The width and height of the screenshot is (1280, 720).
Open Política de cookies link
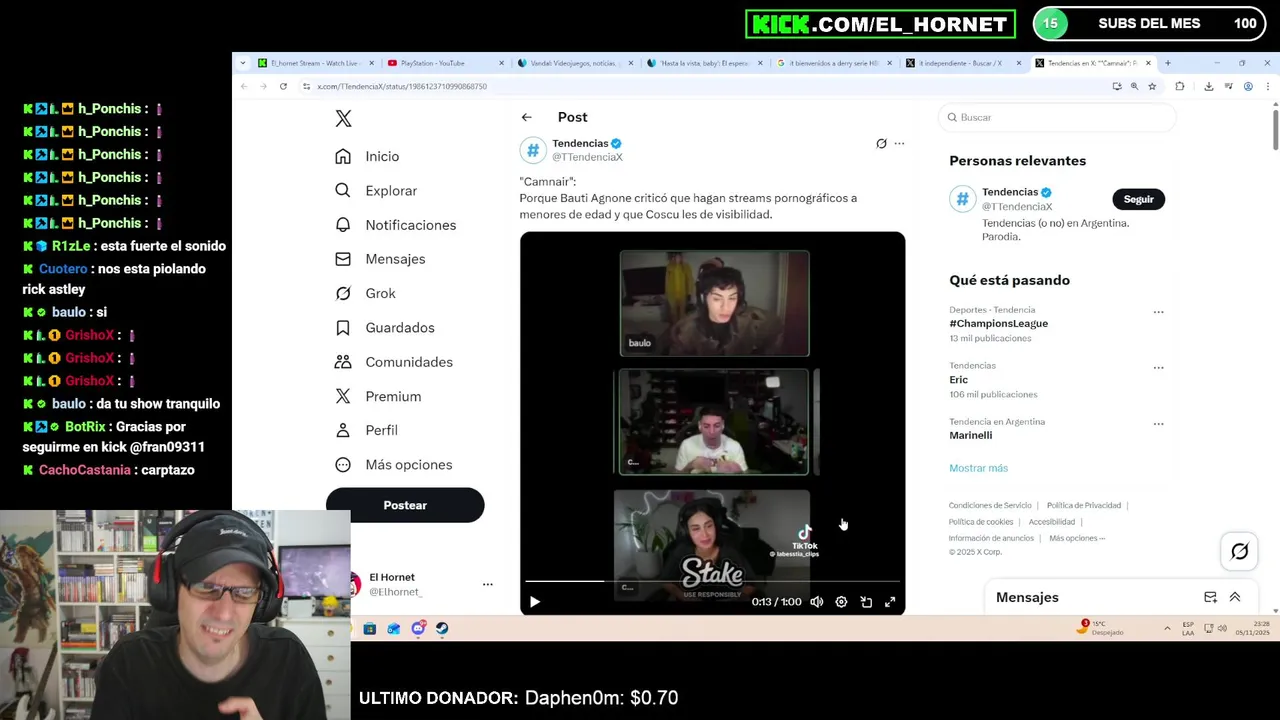[981, 522]
